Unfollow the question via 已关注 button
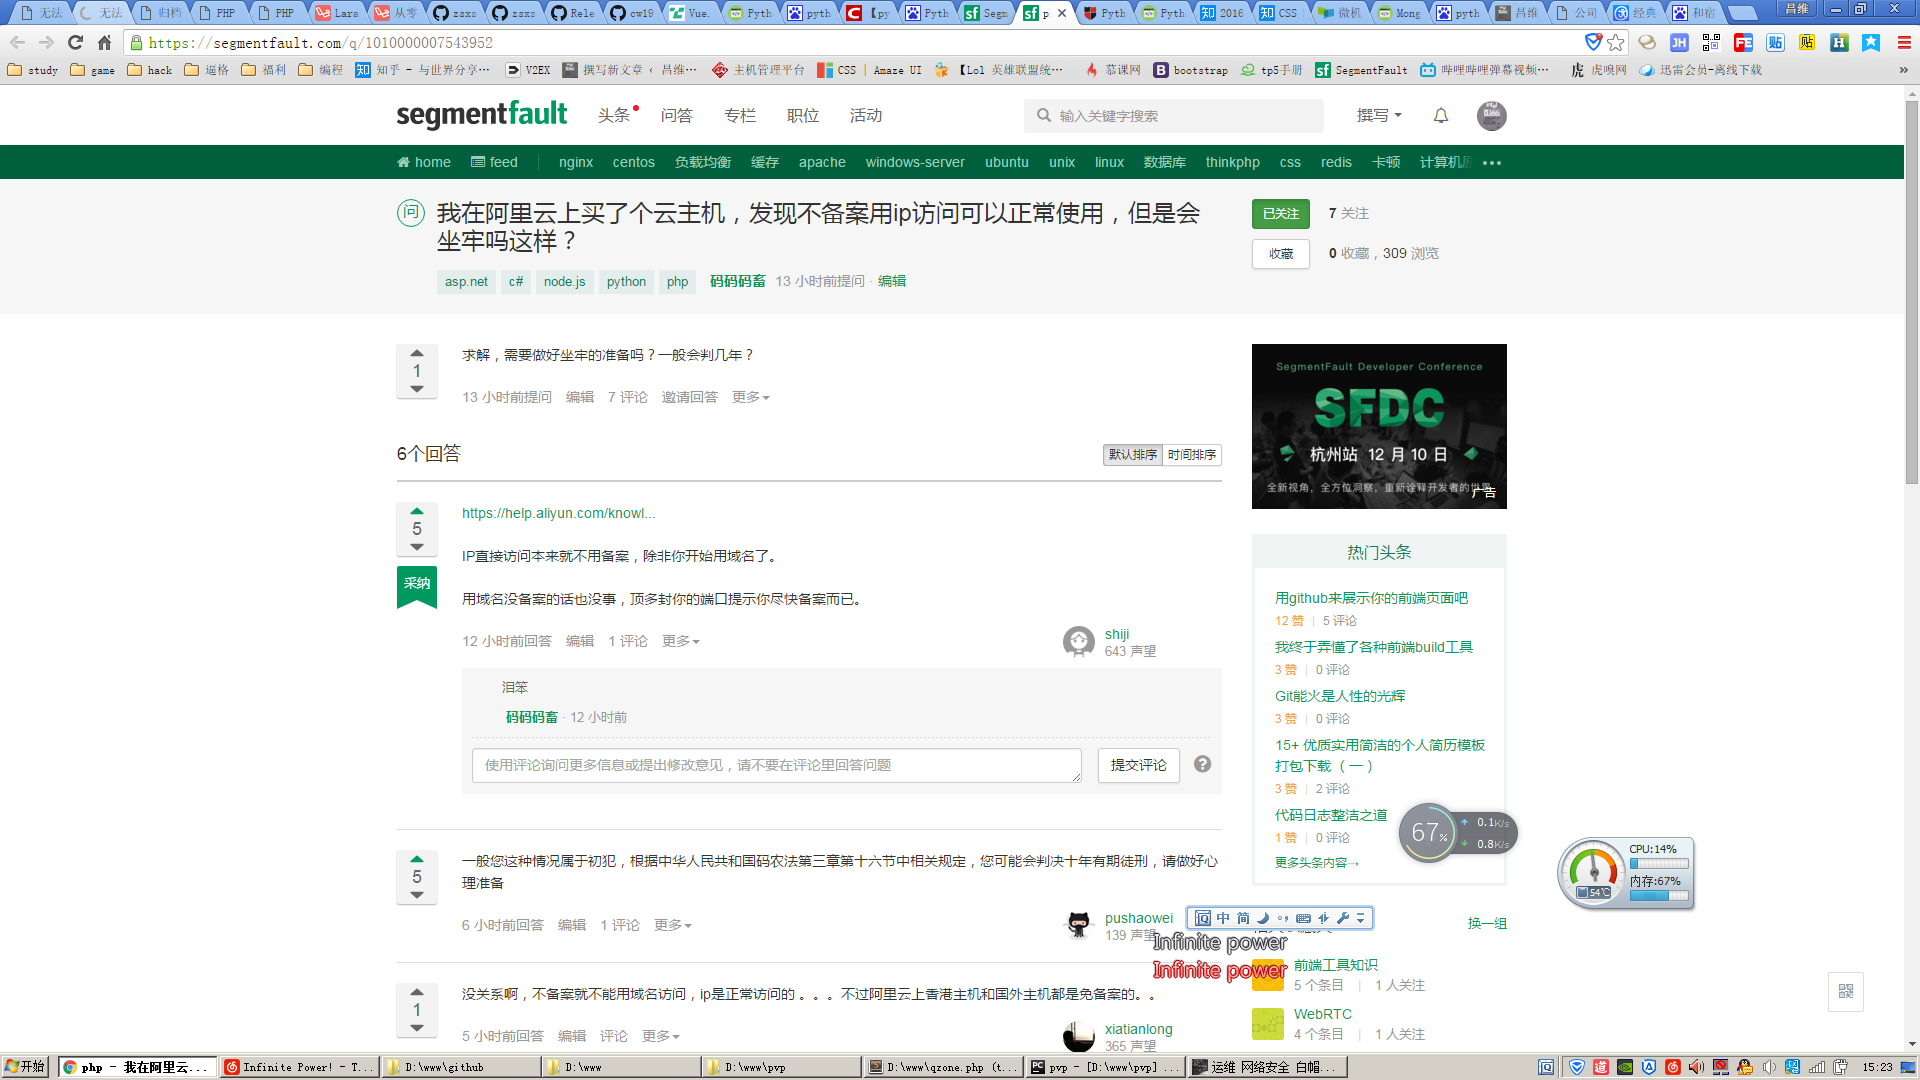The height and width of the screenshot is (1080, 1920). click(x=1280, y=214)
